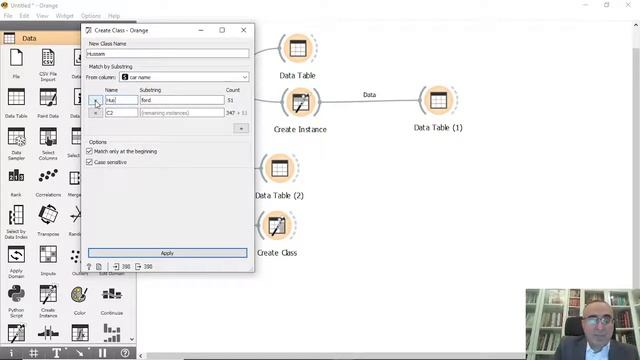640x360 pixels.
Task: Open the Help menu
Action: (114, 16)
